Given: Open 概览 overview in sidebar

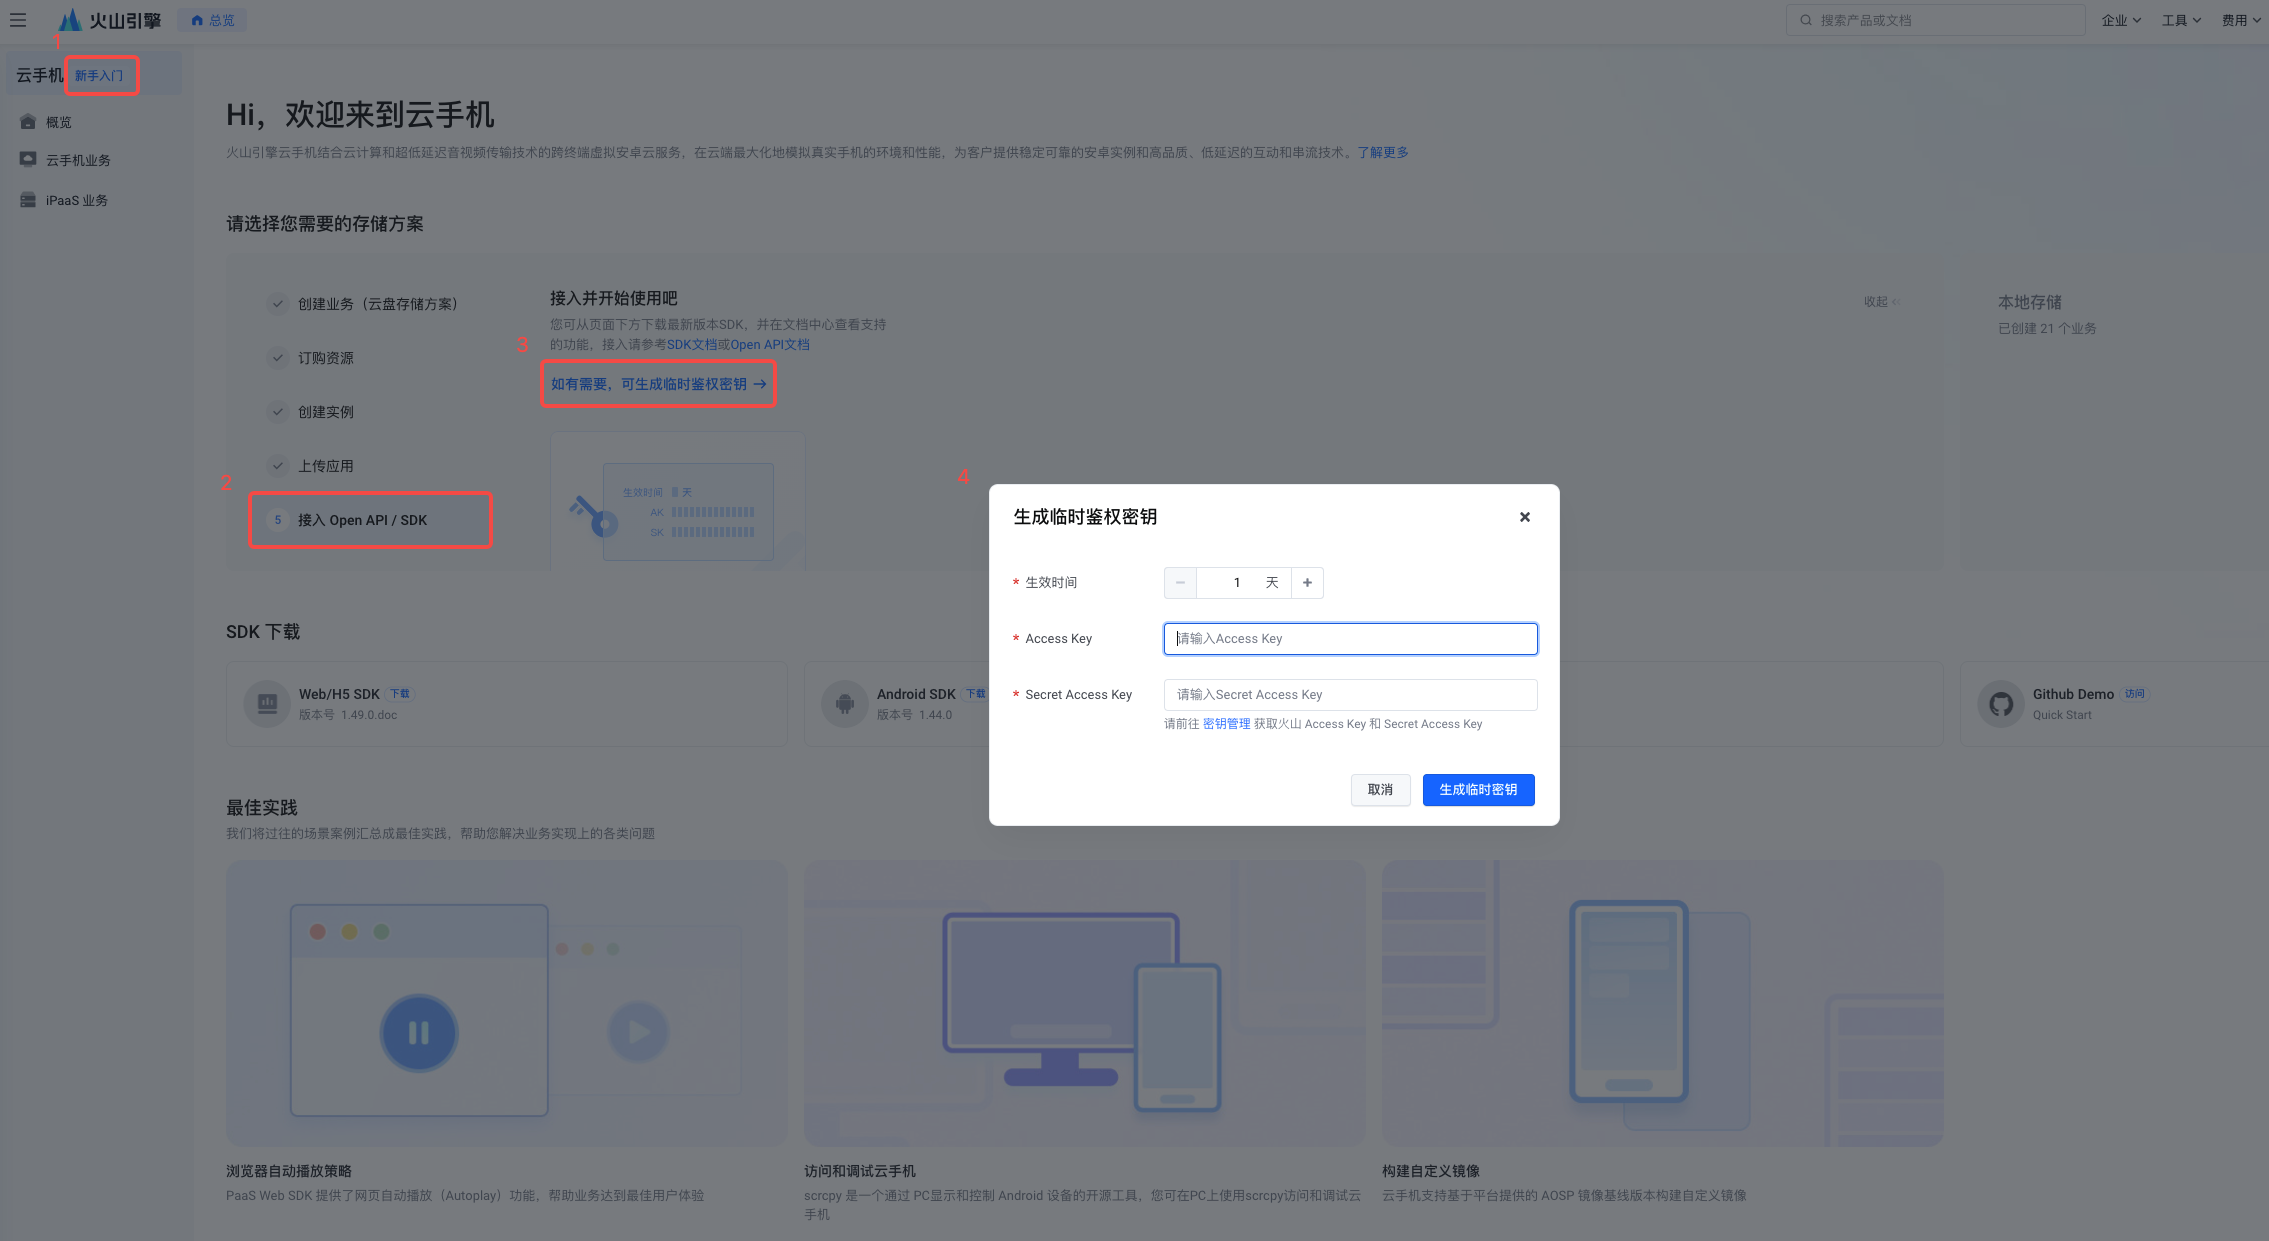Looking at the screenshot, I should (58, 122).
